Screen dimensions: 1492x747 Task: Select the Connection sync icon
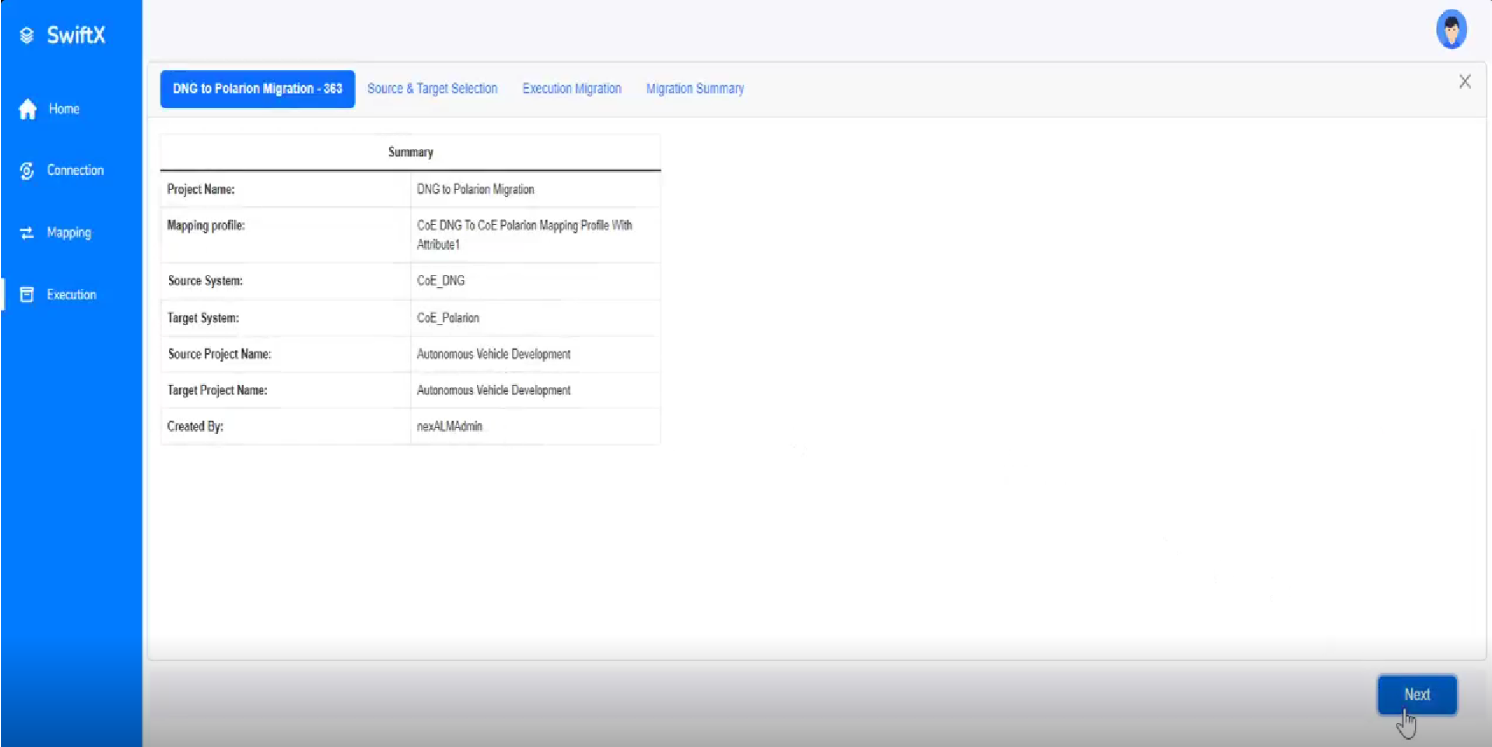click(27, 170)
